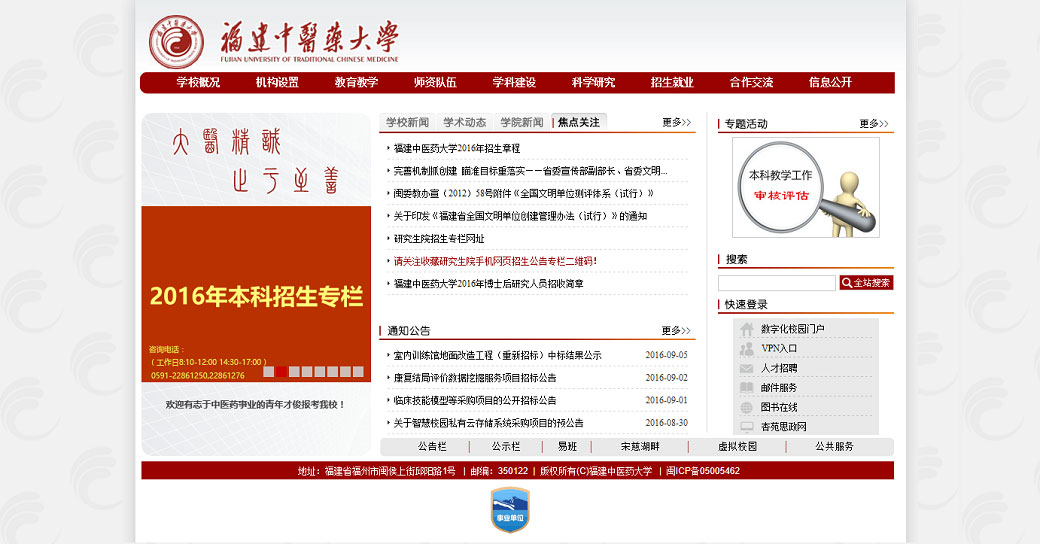Click the 人才招聘 envelope icon
This screenshot has height=544, width=1040.
[x=747, y=368]
